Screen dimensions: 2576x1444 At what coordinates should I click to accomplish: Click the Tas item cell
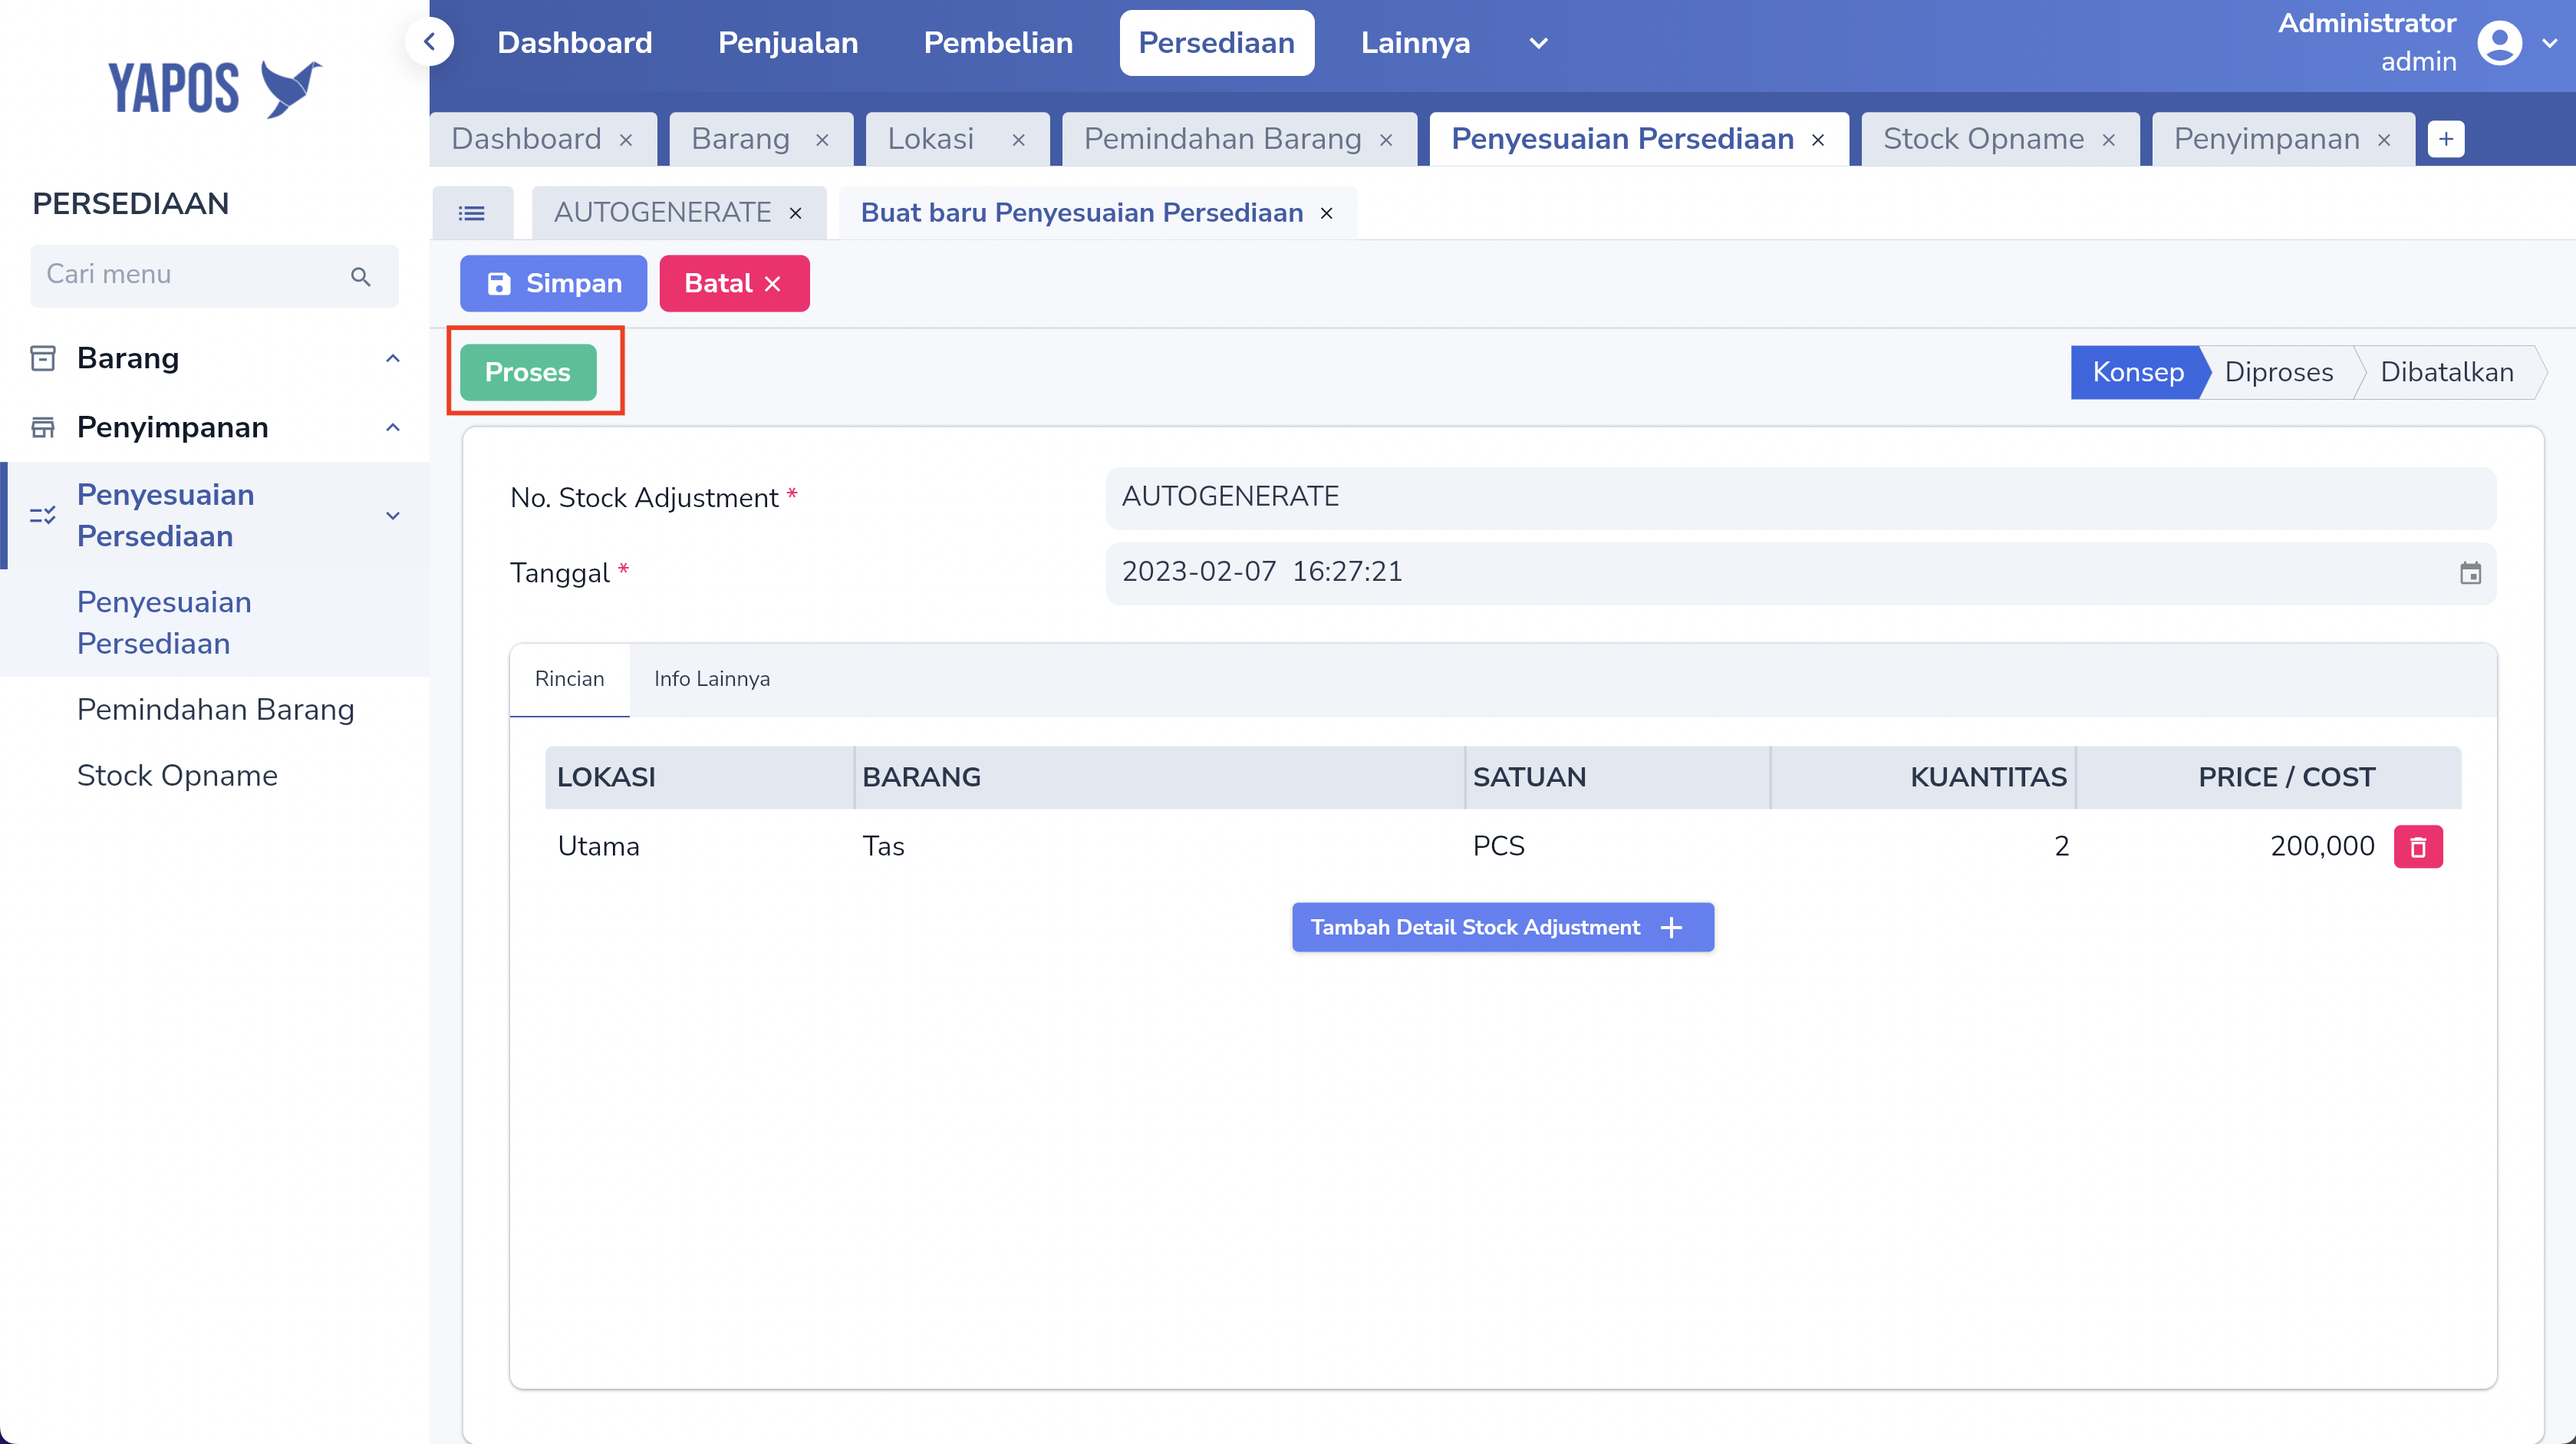pyautogui.click(x=883, y=847)
